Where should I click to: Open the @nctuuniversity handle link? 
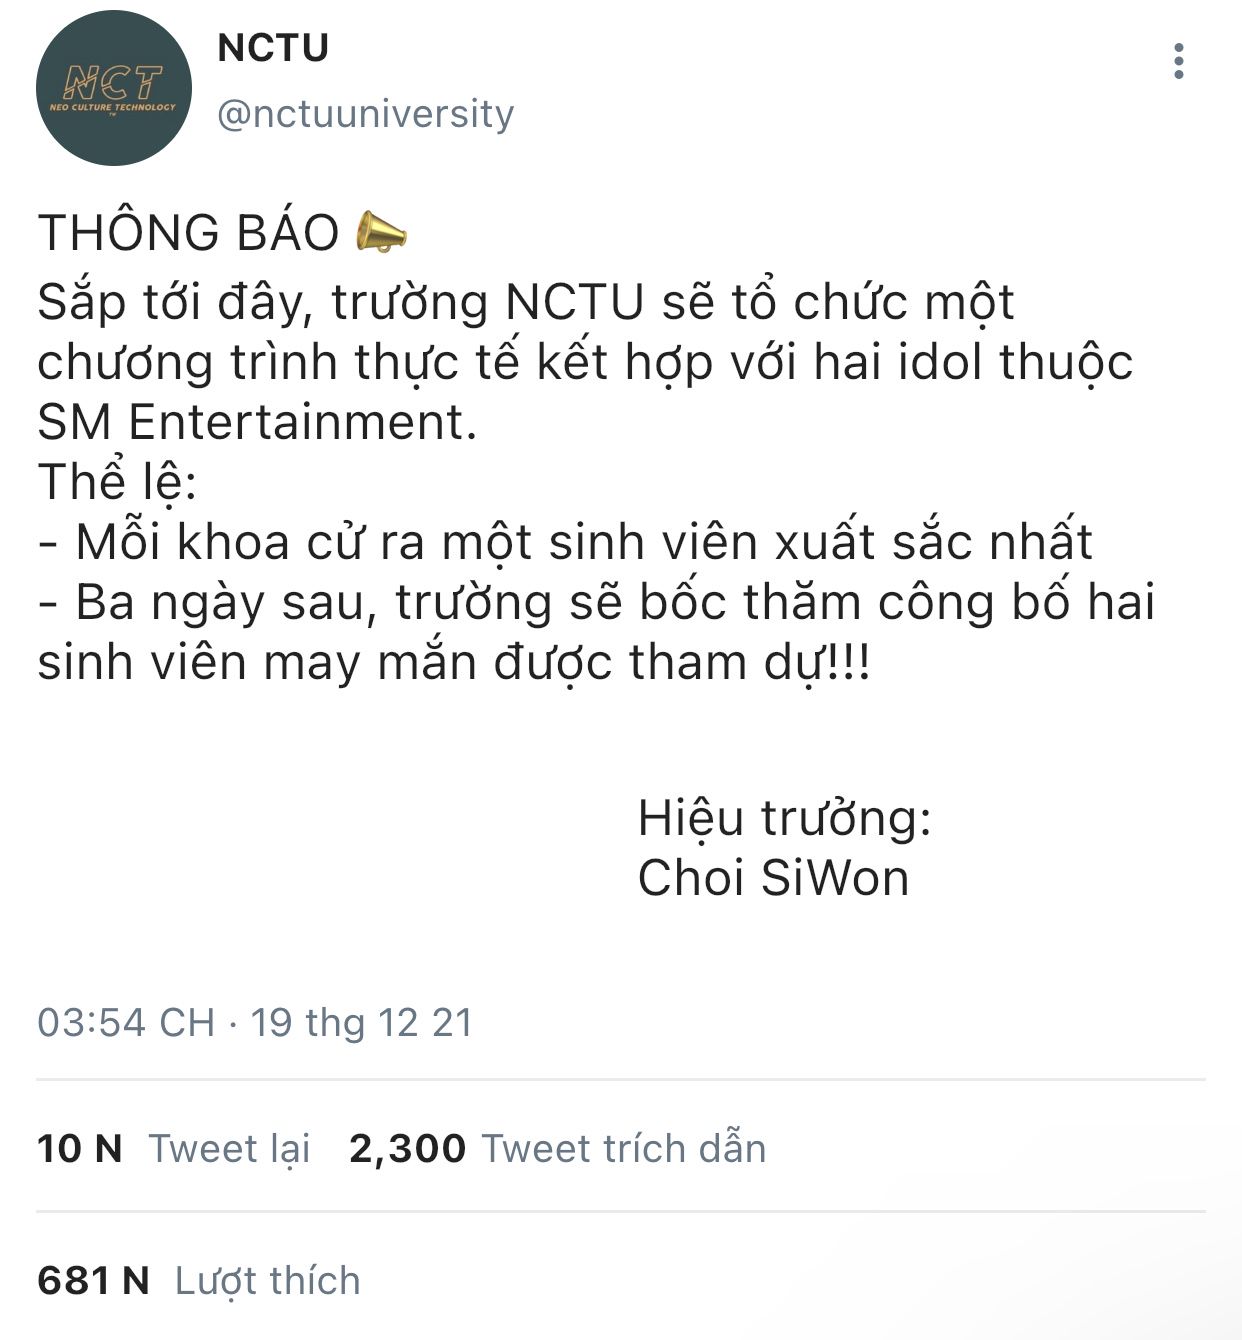click(x=366, y=114)
